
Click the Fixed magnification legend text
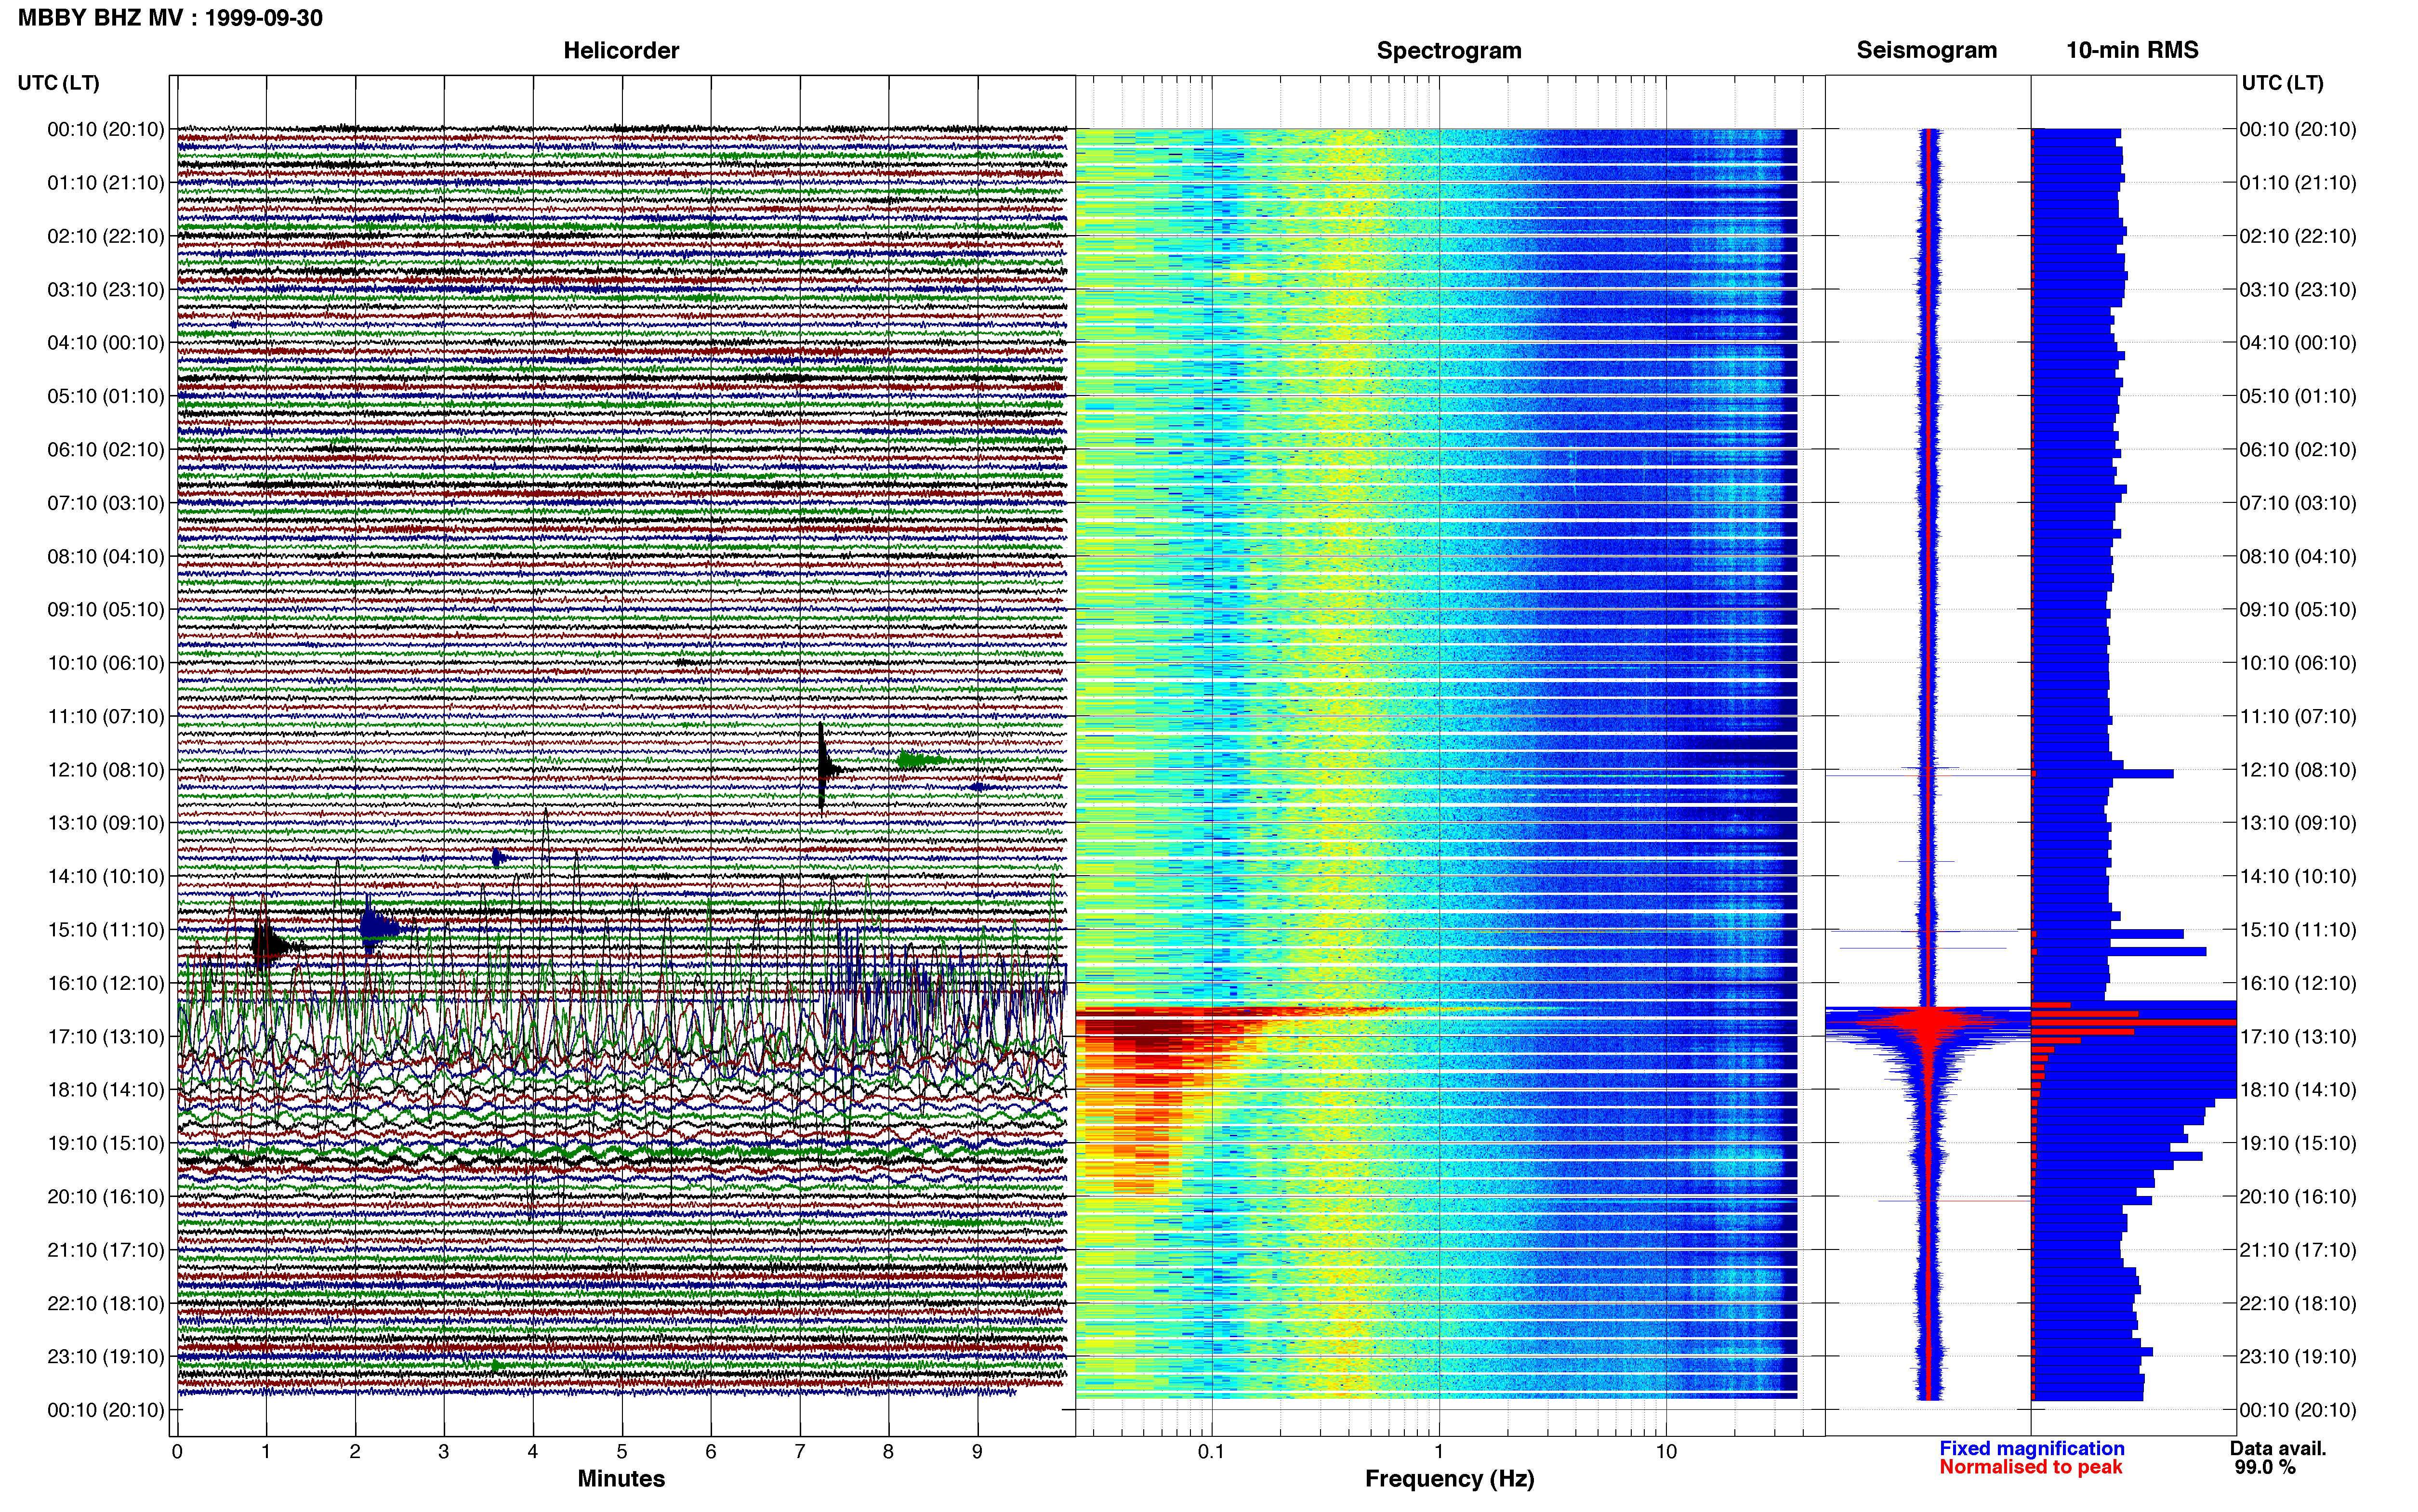point(2032,1448)
